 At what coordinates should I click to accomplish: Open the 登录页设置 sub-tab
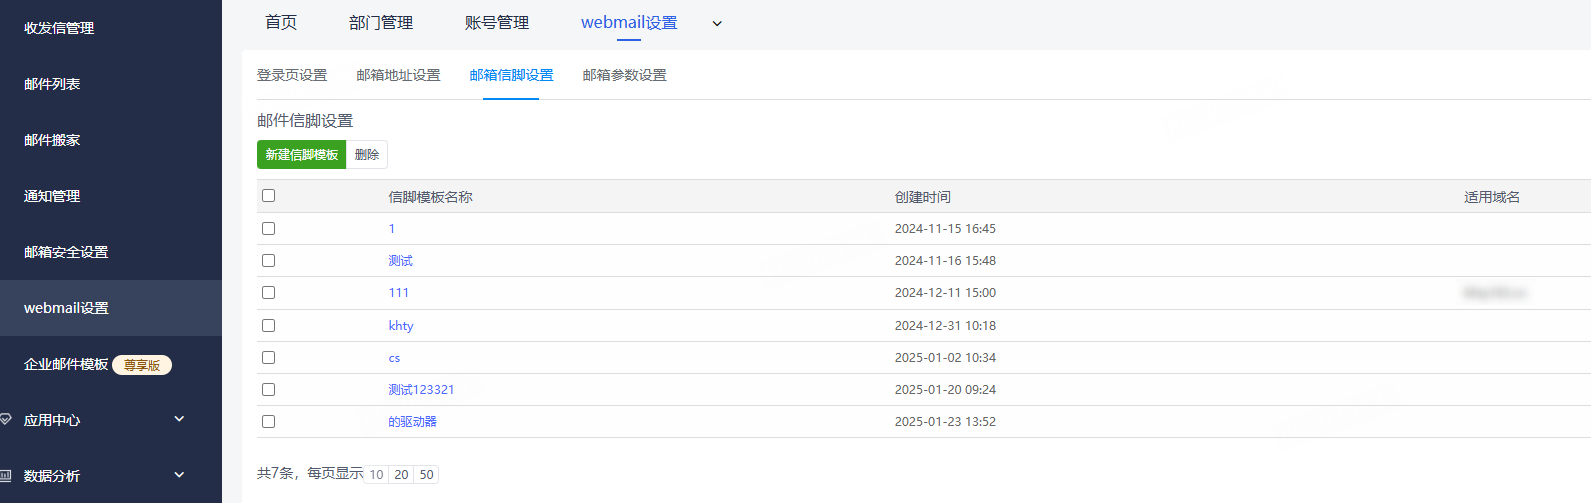pos(292,75)
